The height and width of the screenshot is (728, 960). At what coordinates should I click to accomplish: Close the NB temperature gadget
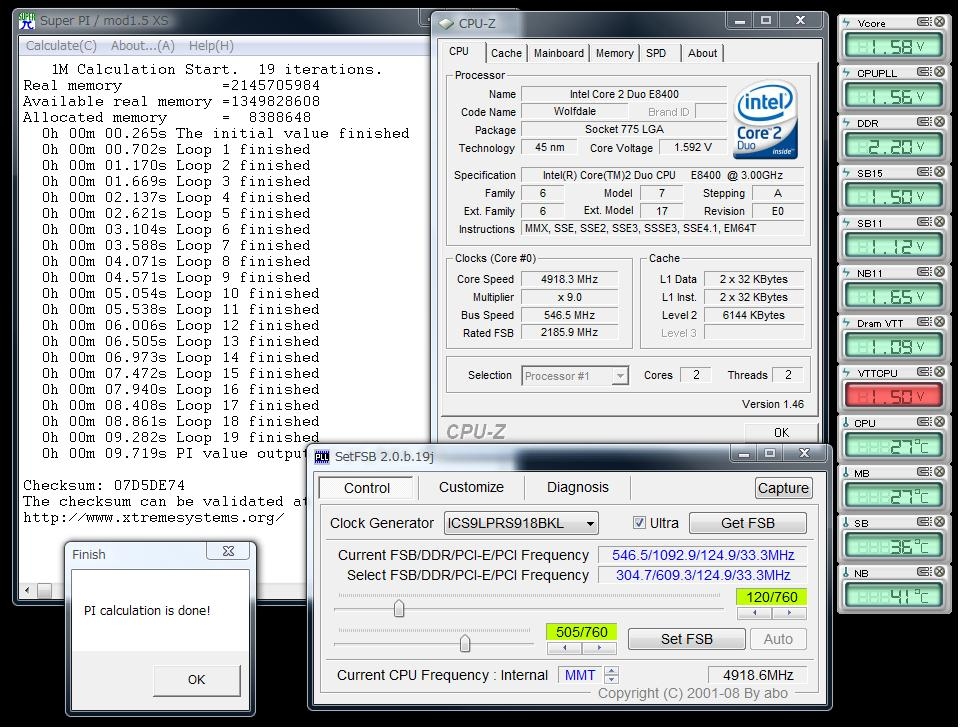point(939,572)
